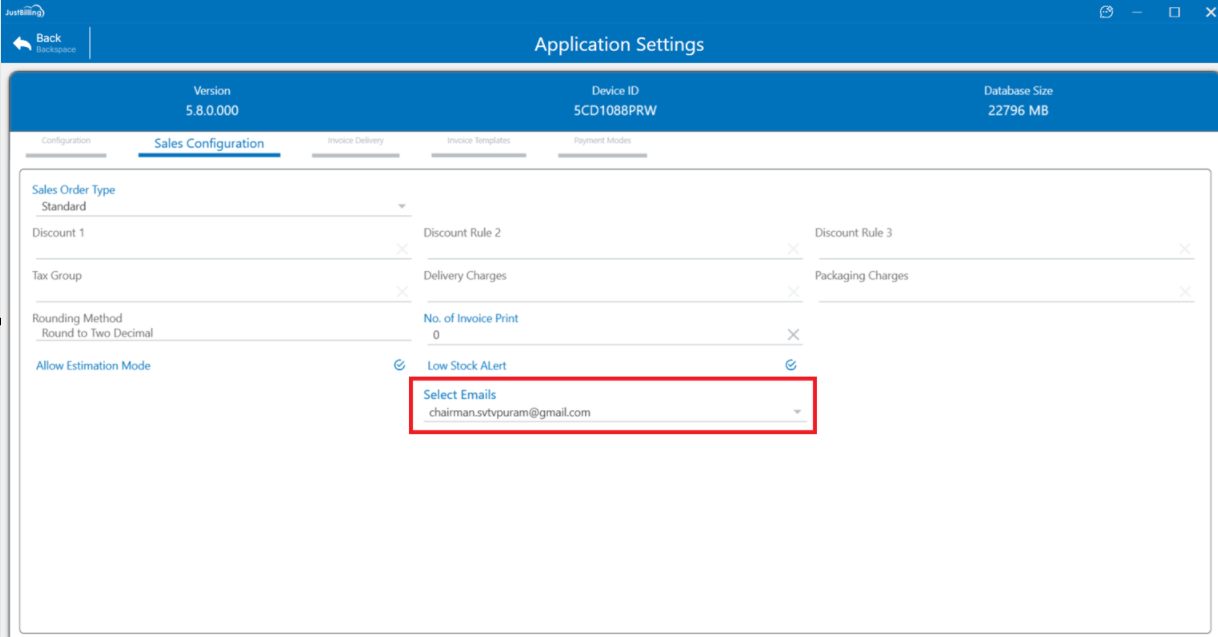Expand the Select Emails dropdown
Image resolution: width=1218 pixels, height=637 pixels.
797,412
